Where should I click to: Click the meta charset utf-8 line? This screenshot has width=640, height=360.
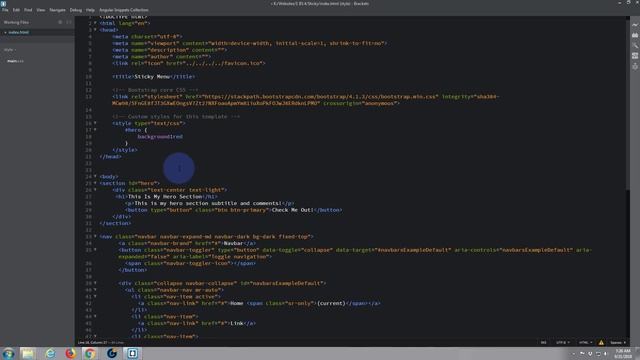(x=147, y=37)
